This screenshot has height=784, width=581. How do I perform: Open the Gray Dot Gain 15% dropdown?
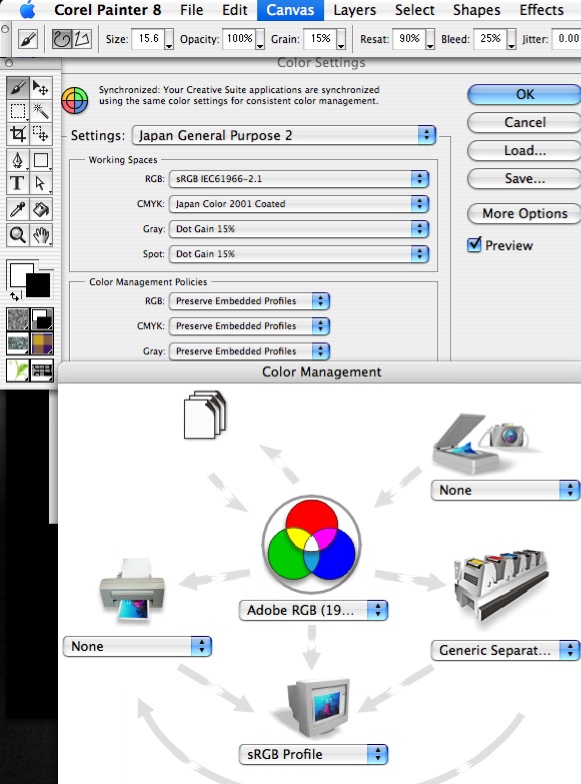299,229
